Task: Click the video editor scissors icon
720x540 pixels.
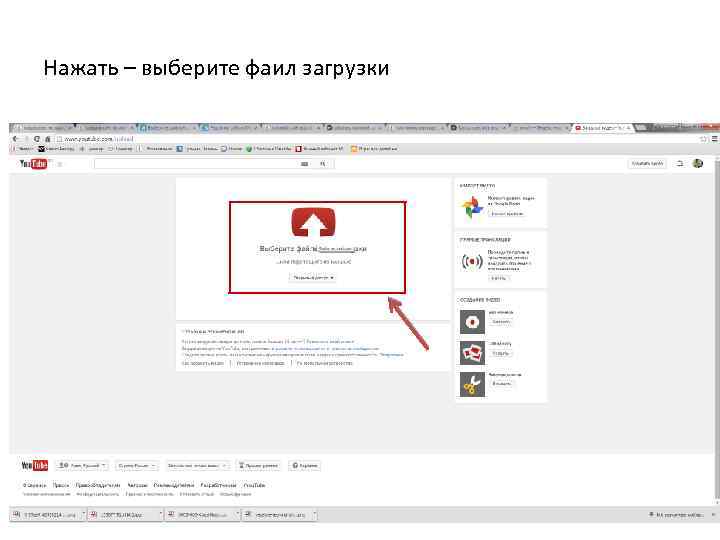Action: pyautogui.click(x=472, y=384)
